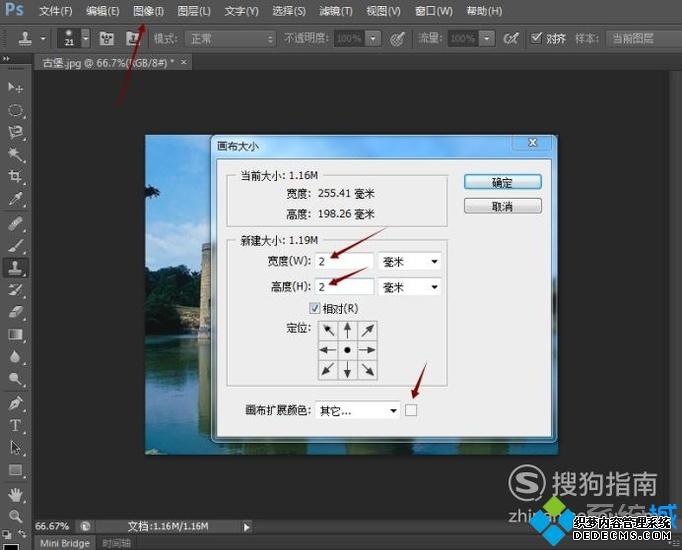
Task: Open sample source dropdown (当前图层)
Action: [644, 39]
